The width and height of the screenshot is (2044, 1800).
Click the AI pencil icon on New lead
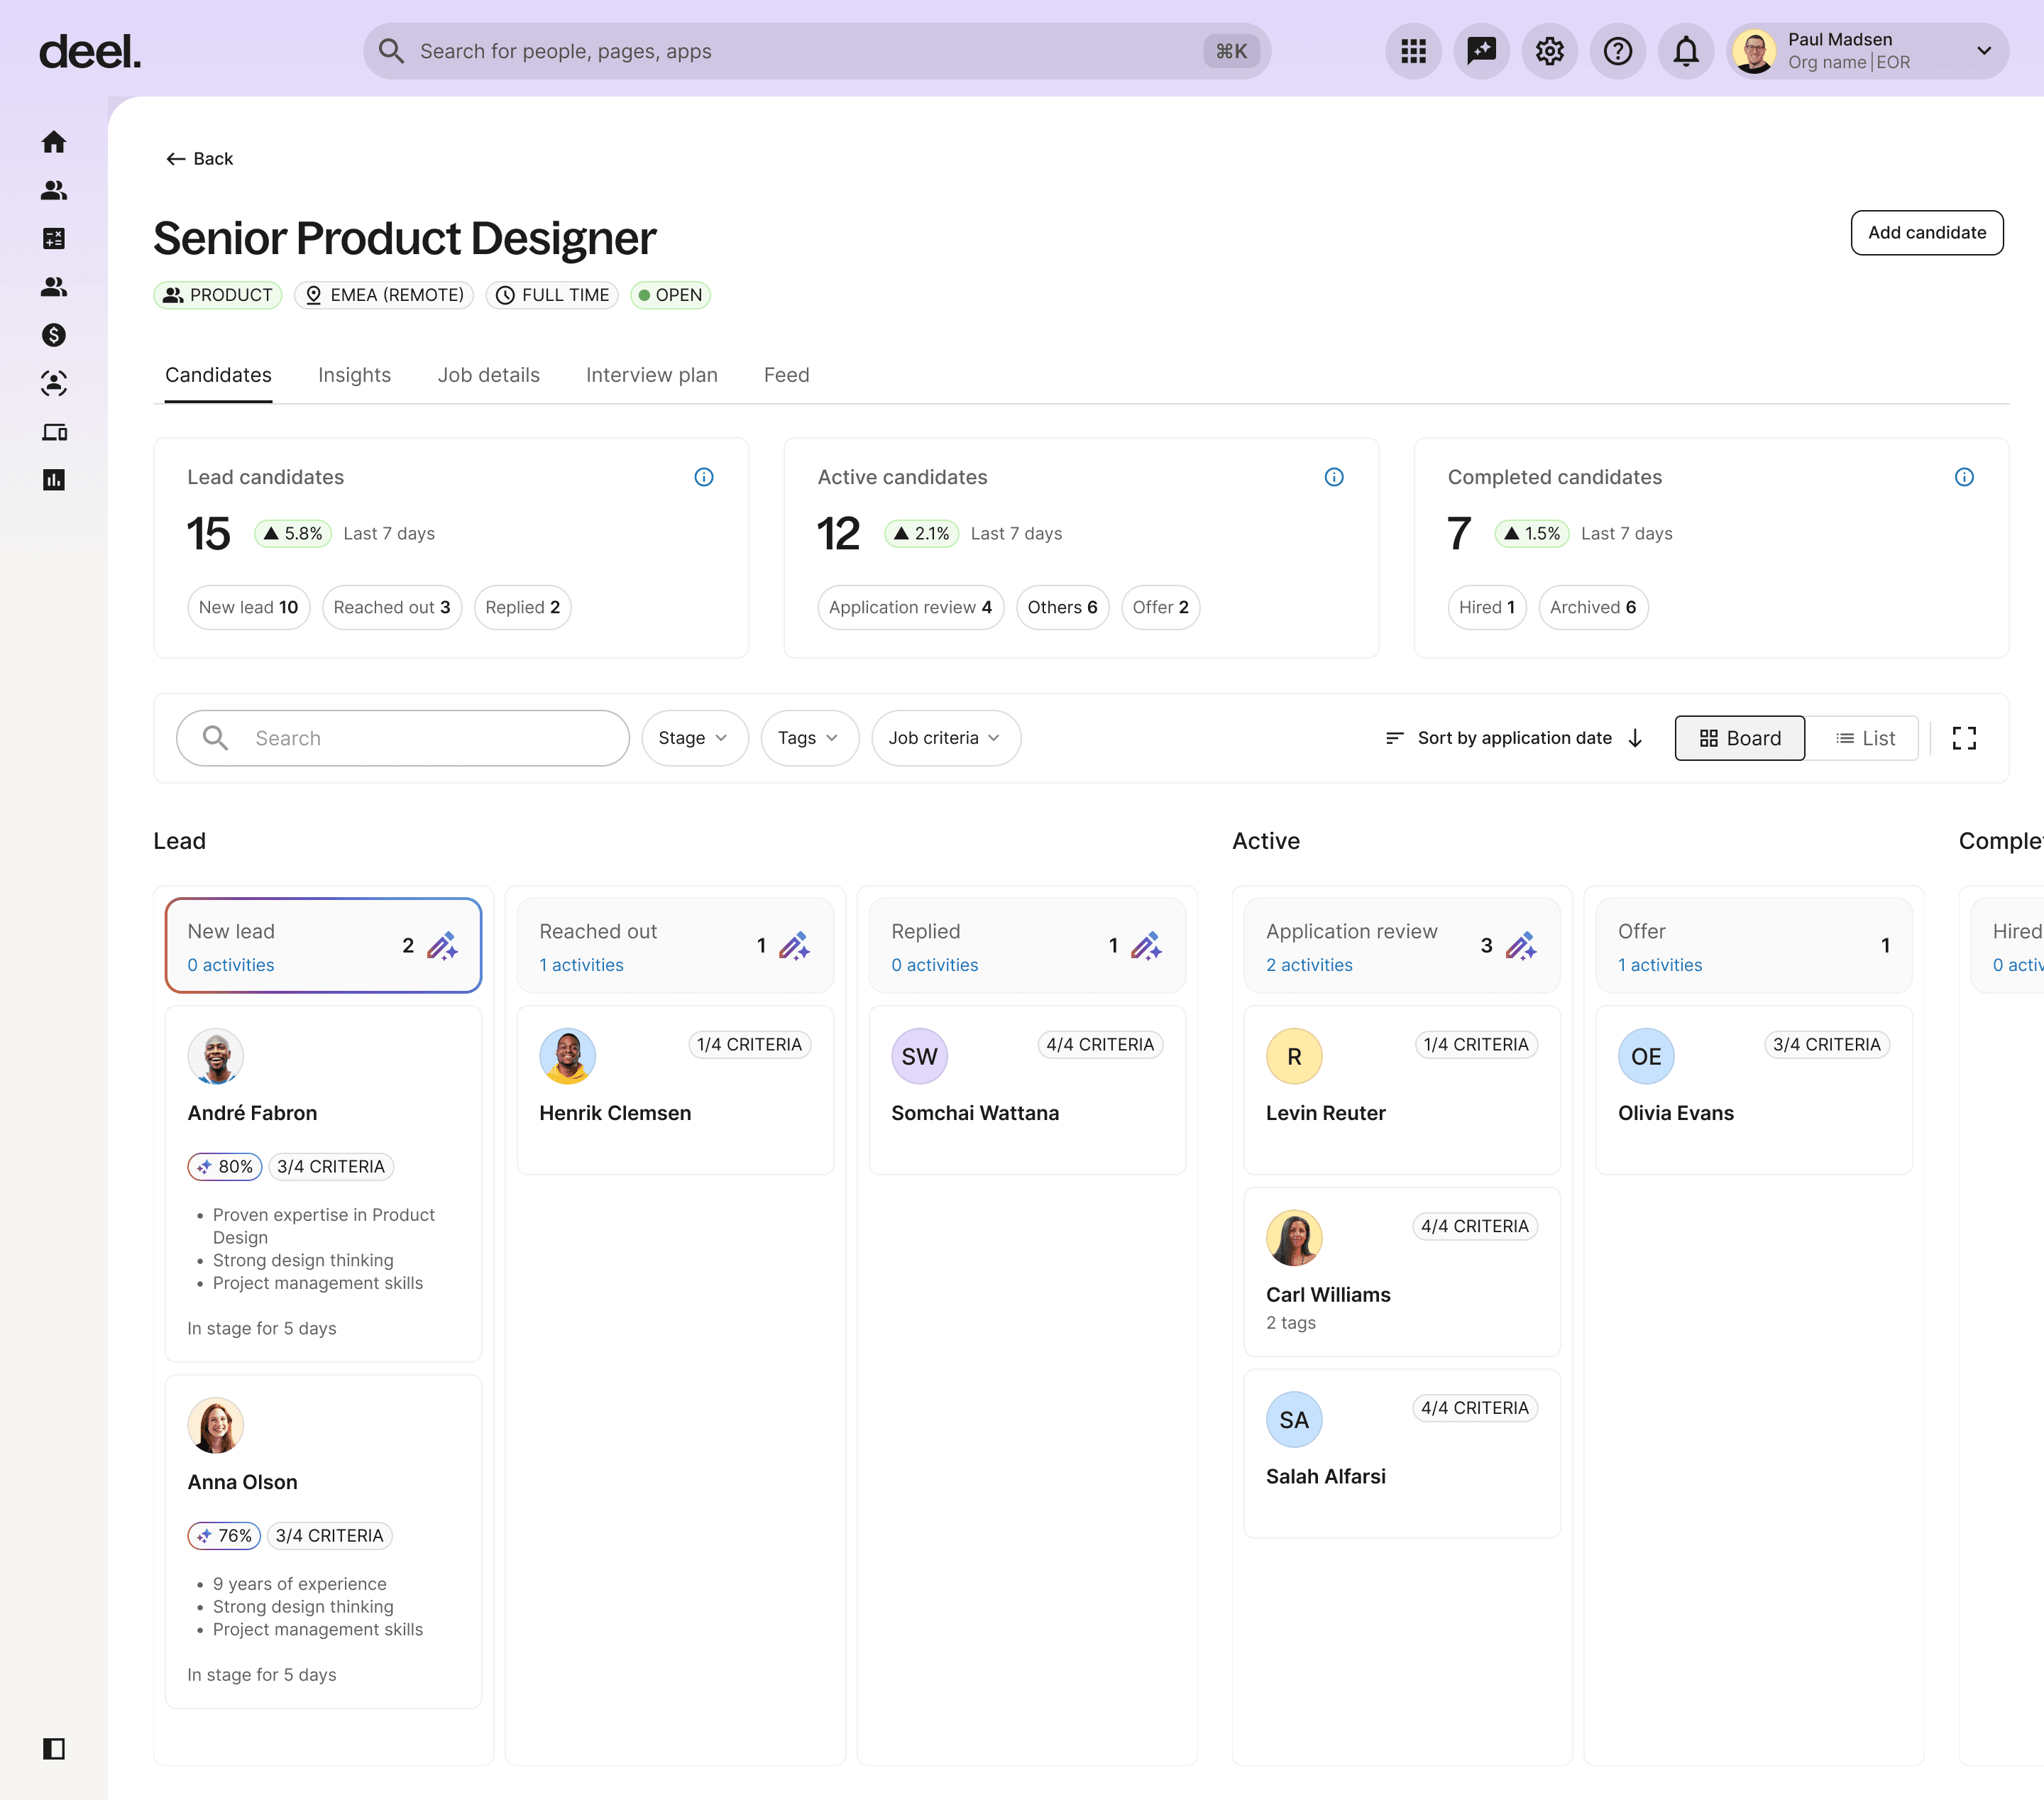point(442,945)
